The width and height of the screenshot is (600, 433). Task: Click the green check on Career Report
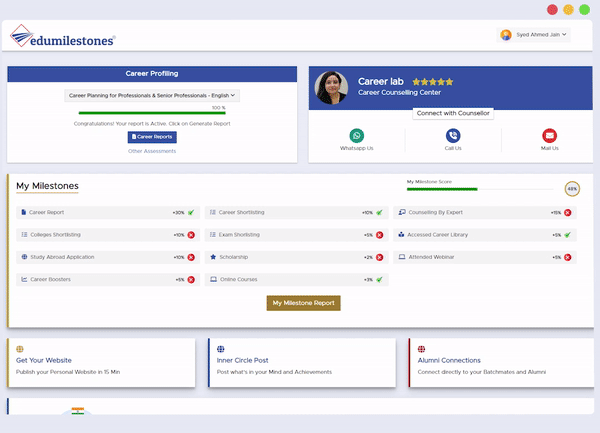pyautogui.click(x=191, y=212)
